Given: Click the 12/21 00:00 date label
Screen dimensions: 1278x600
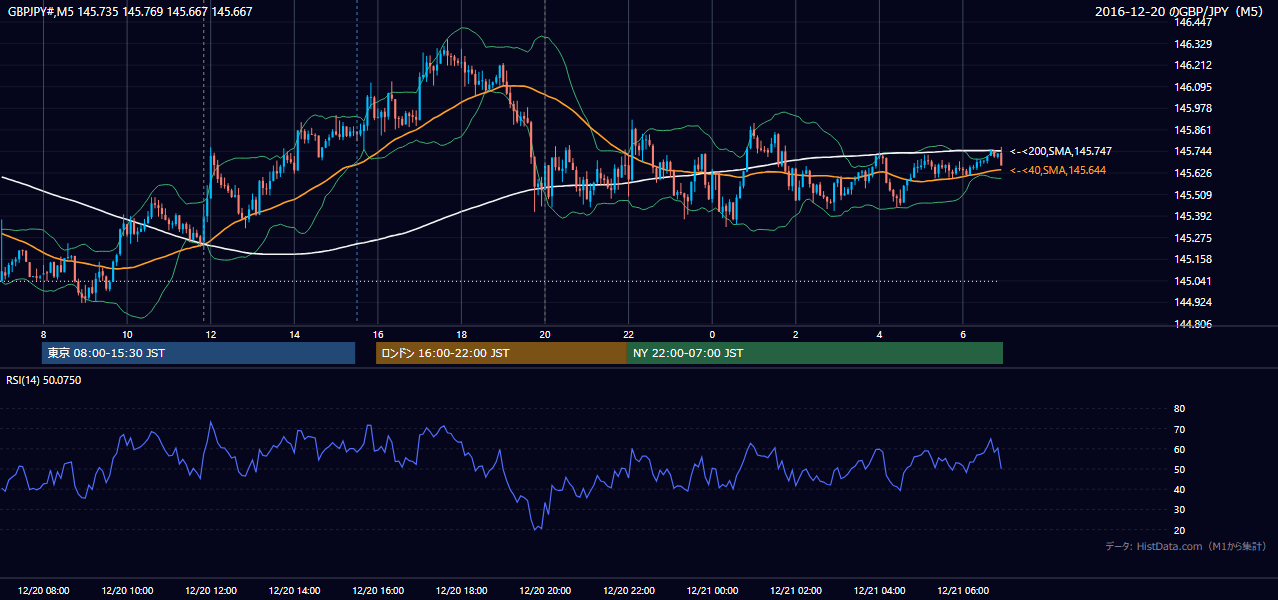Looking at the screenshot, I should [712, 591].
